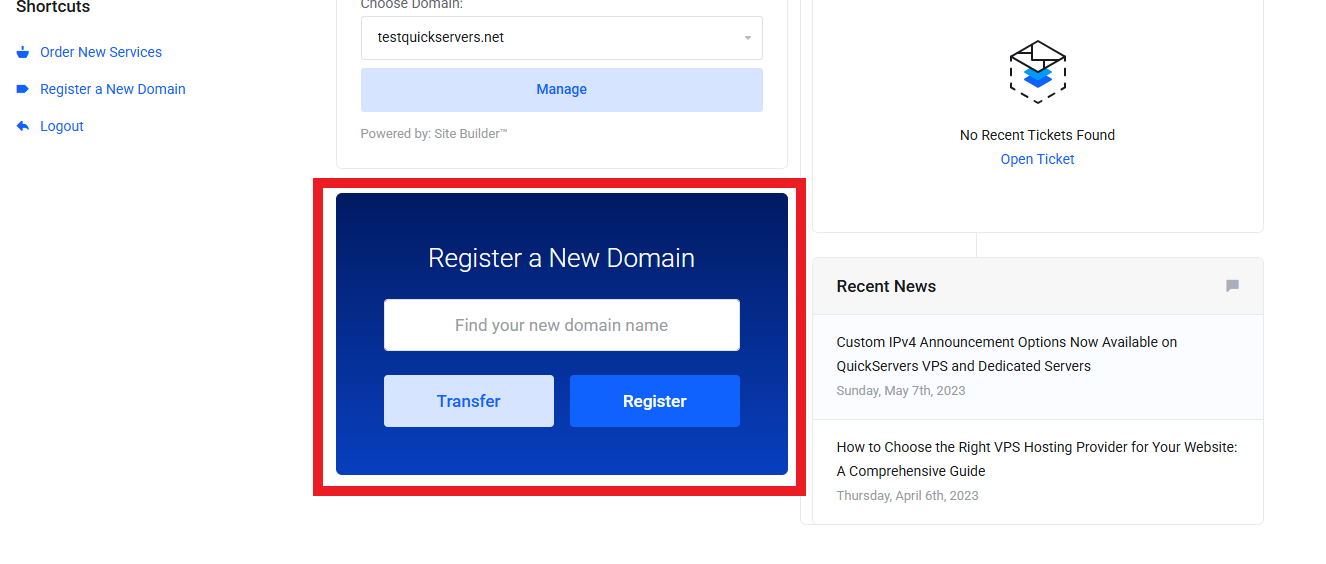The height and width of the screenshot is (564, 1326).
Task: Click the Sunday, May 7th, 2023 news date
Action: click(x=901, y=391)
